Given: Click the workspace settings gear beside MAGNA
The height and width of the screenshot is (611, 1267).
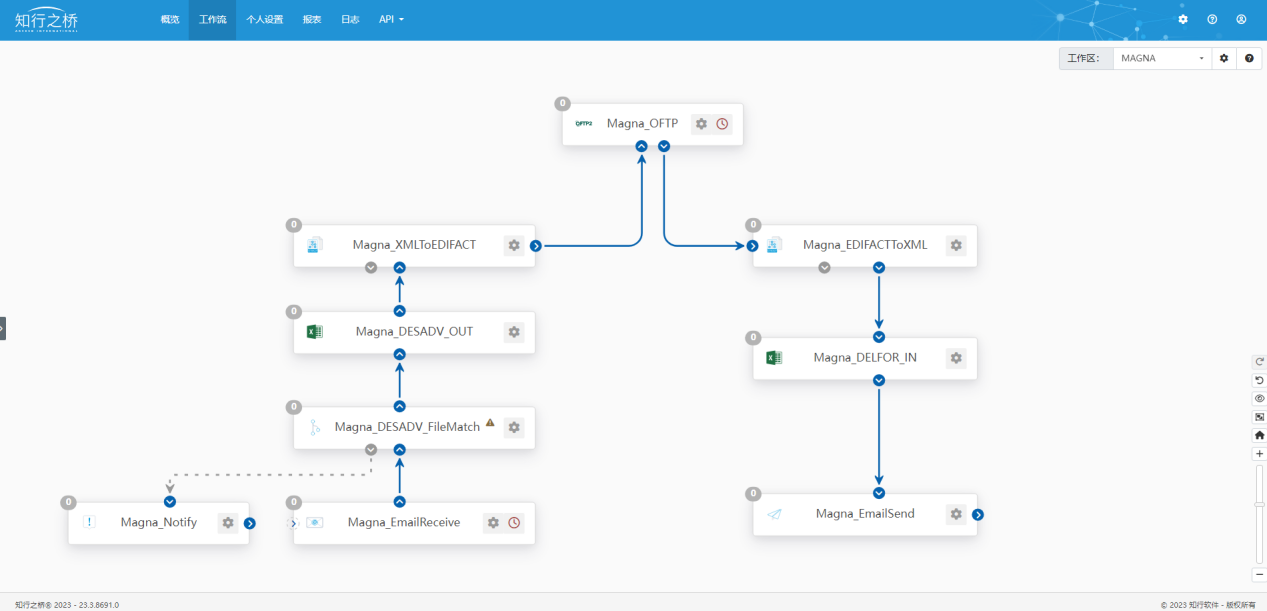Looking at the screenshot, I should pos(1224,58).
